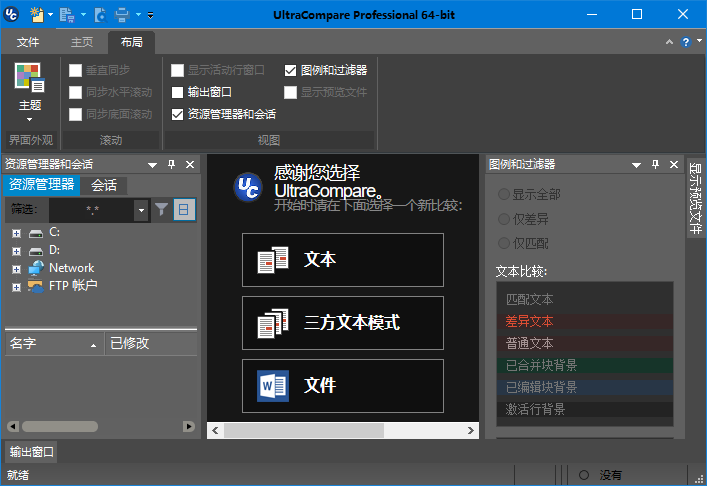
Task: Click the print icon in quick access toolbar
Action: click(122, 14)
